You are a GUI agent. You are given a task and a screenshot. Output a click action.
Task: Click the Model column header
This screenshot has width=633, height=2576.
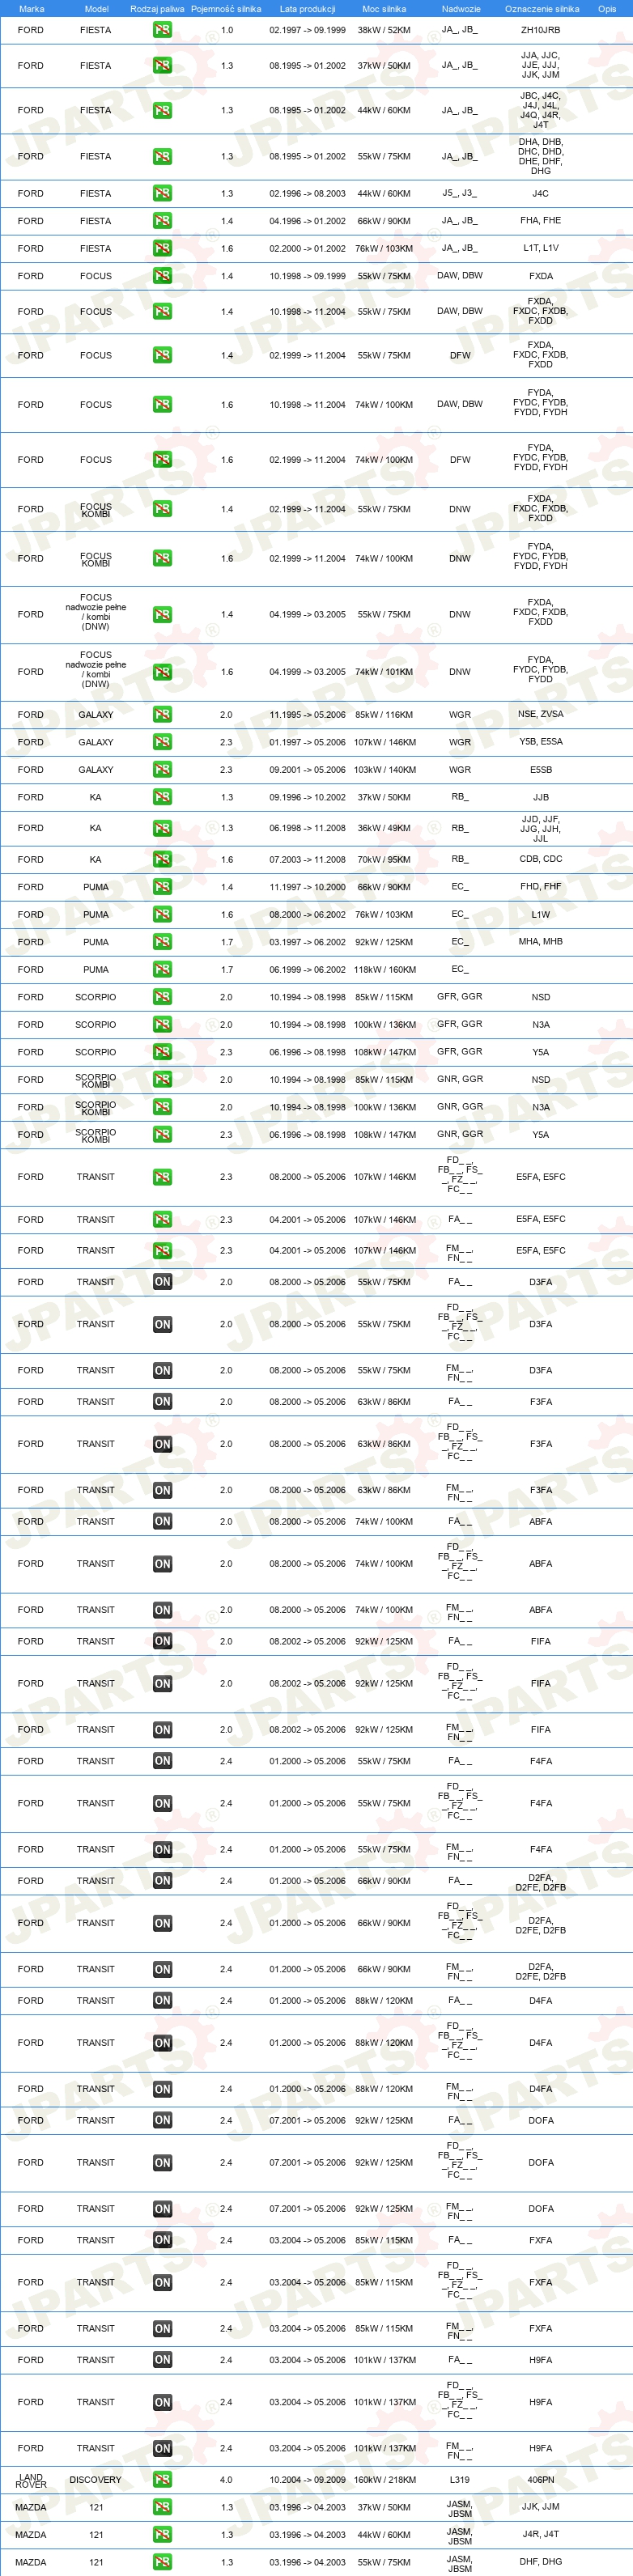(x=96, y=9)
